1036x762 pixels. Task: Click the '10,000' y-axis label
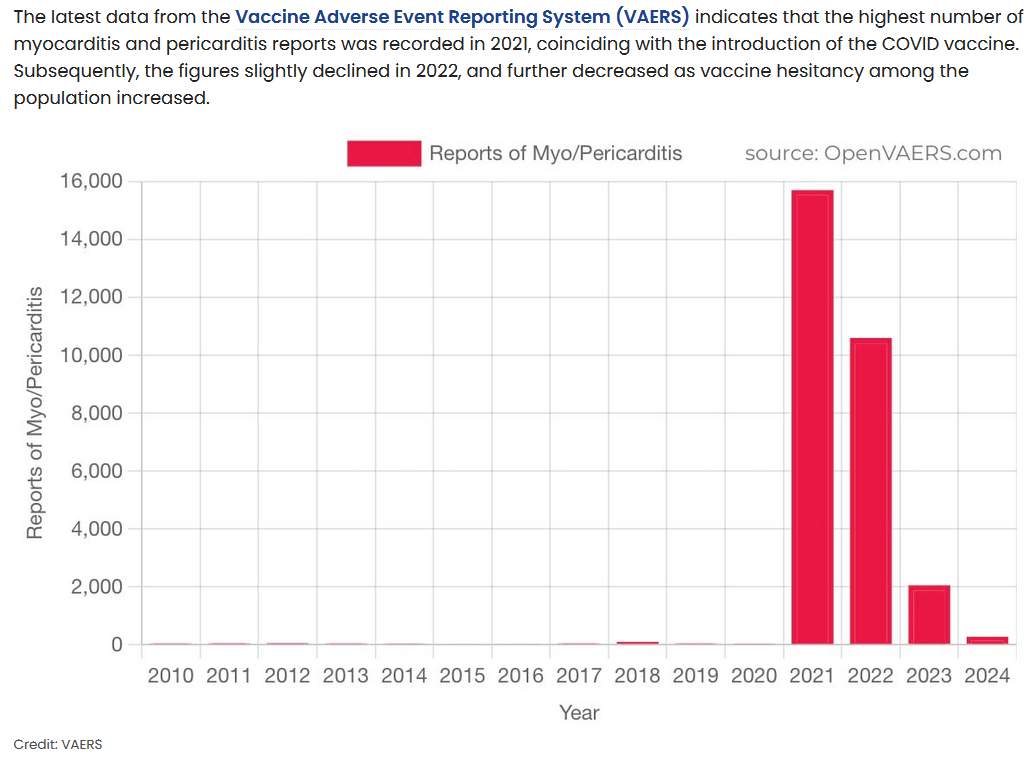coord(92,355)
